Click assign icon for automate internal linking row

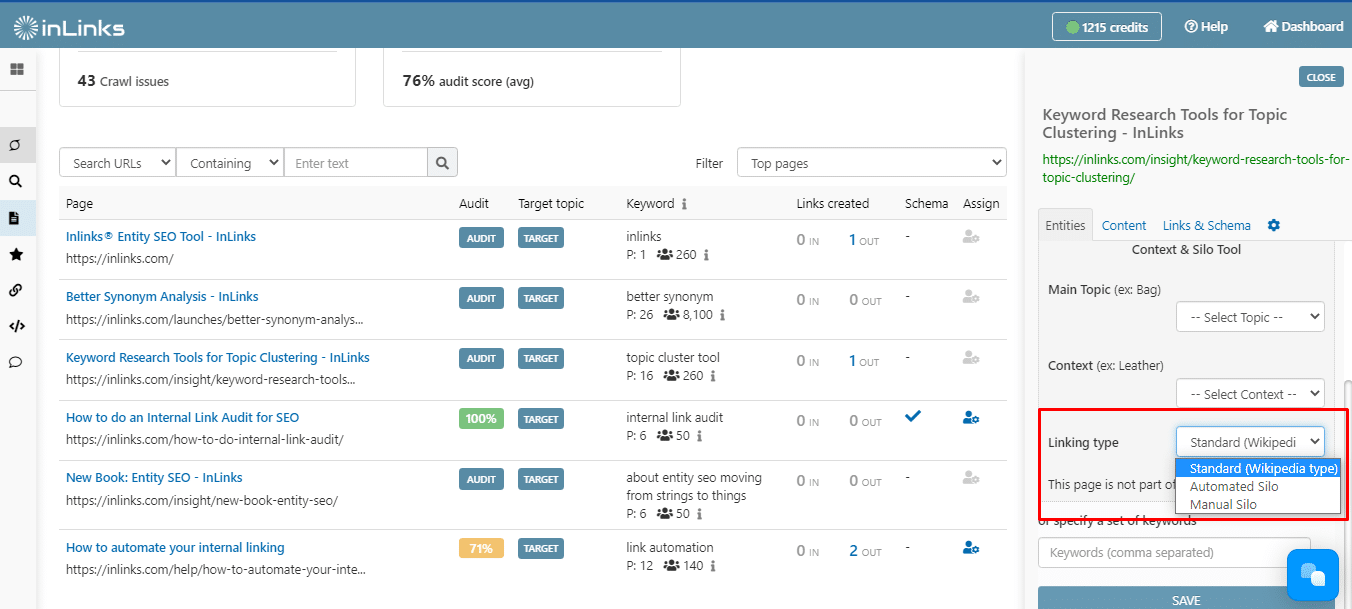pos(970,547)
